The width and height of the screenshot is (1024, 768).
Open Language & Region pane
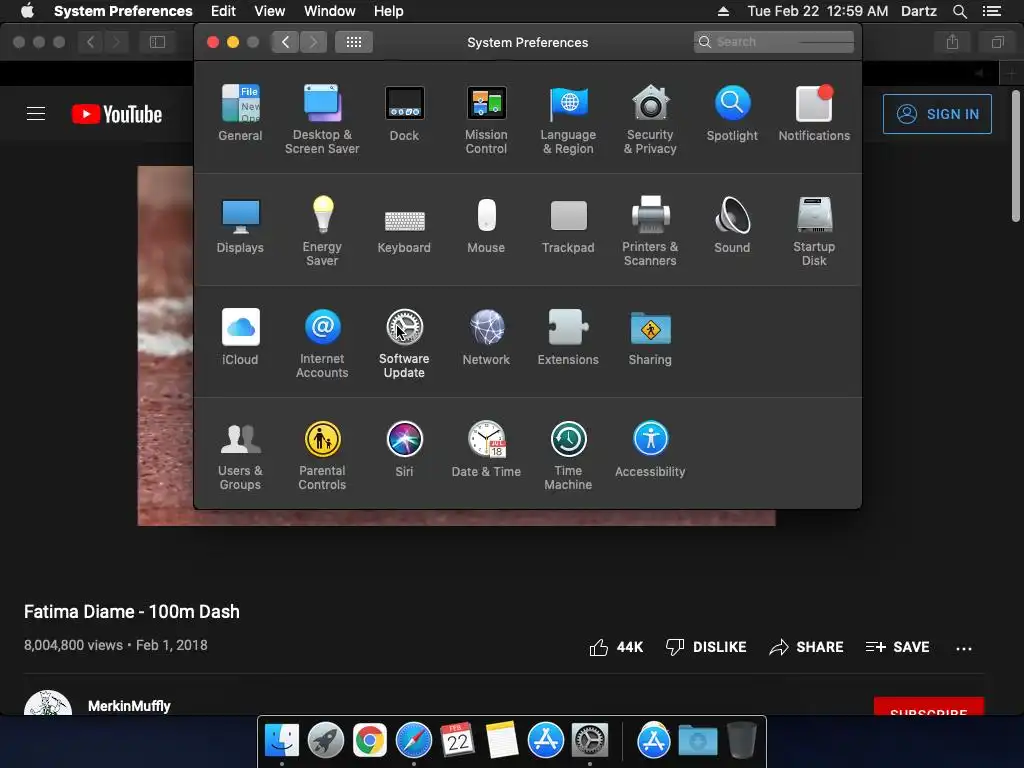[x=568, y=120]
